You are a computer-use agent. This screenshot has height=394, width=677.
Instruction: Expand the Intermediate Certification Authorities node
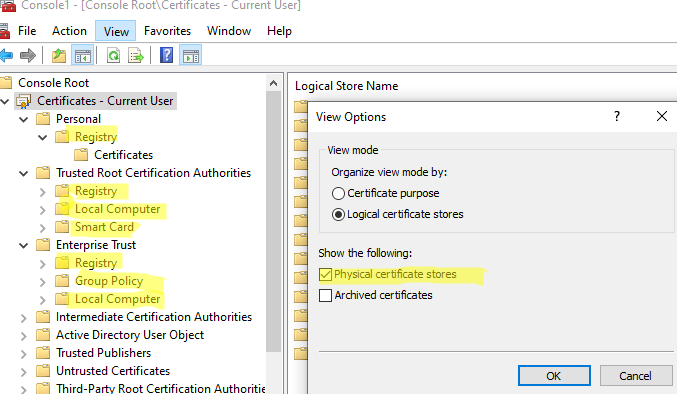[24, 318]
